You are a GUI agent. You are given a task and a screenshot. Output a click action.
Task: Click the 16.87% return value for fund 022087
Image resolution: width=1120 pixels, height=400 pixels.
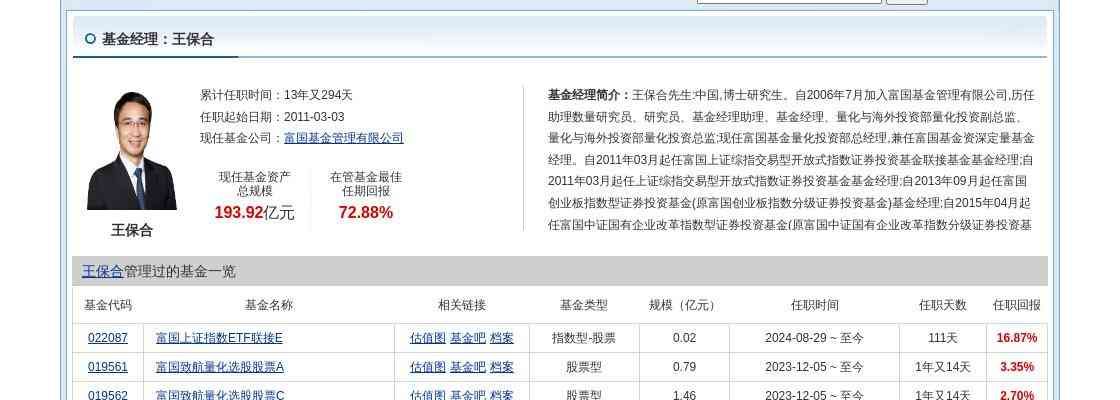(x=1016, y=338)
